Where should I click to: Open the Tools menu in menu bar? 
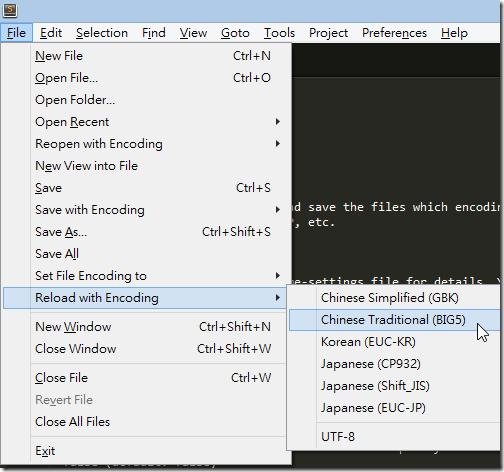click(279, 33)
